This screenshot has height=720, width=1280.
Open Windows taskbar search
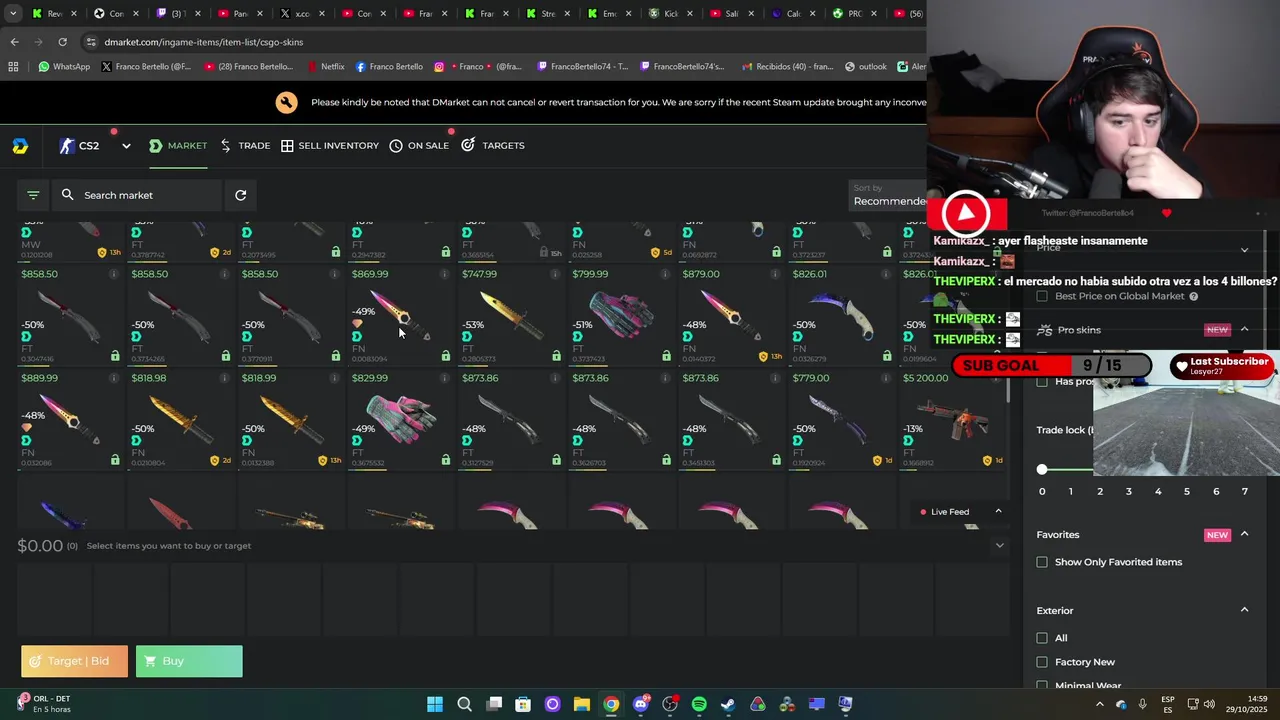click(464, 704)
